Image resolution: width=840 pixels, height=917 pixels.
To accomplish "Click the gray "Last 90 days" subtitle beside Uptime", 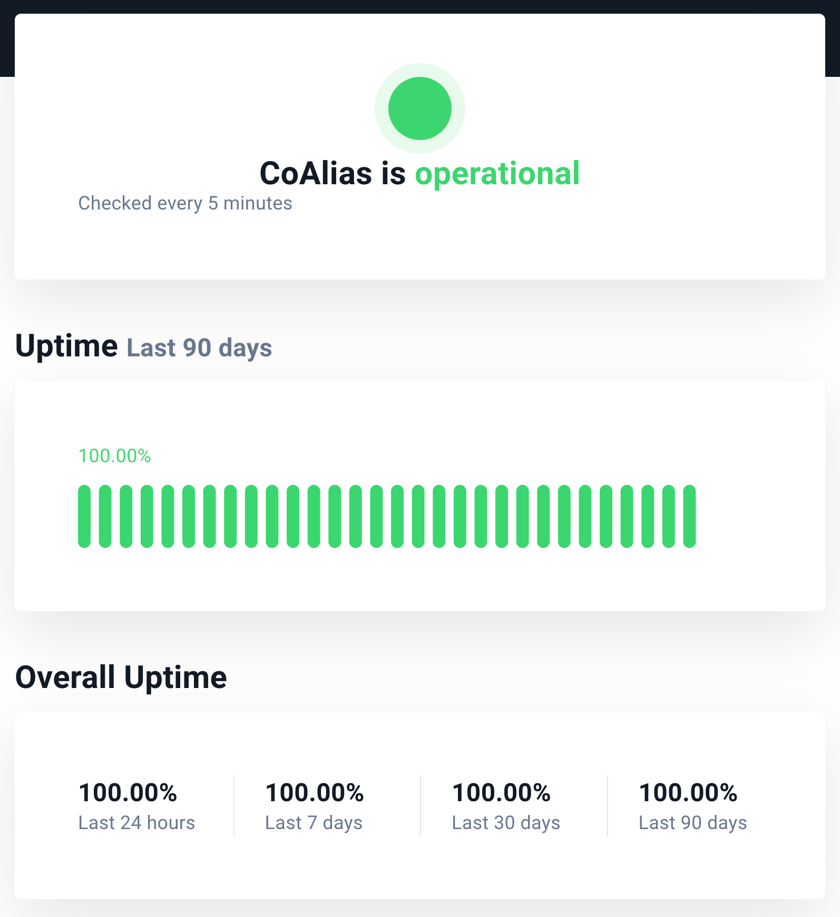I will [199, 348].
